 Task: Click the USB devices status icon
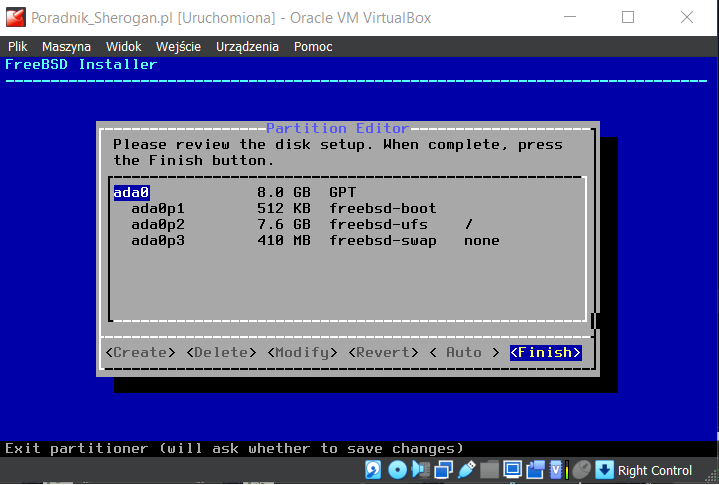point(466,470)
